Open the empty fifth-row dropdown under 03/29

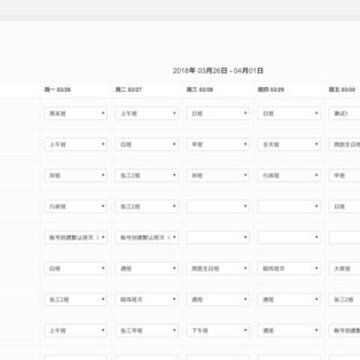point(289,237)
